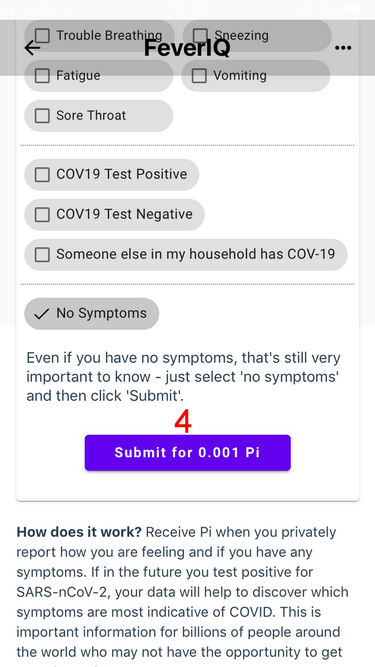Check the Sneezing checkbox
This screenshot has height=667, width=375.
click(x=200, y=35)
